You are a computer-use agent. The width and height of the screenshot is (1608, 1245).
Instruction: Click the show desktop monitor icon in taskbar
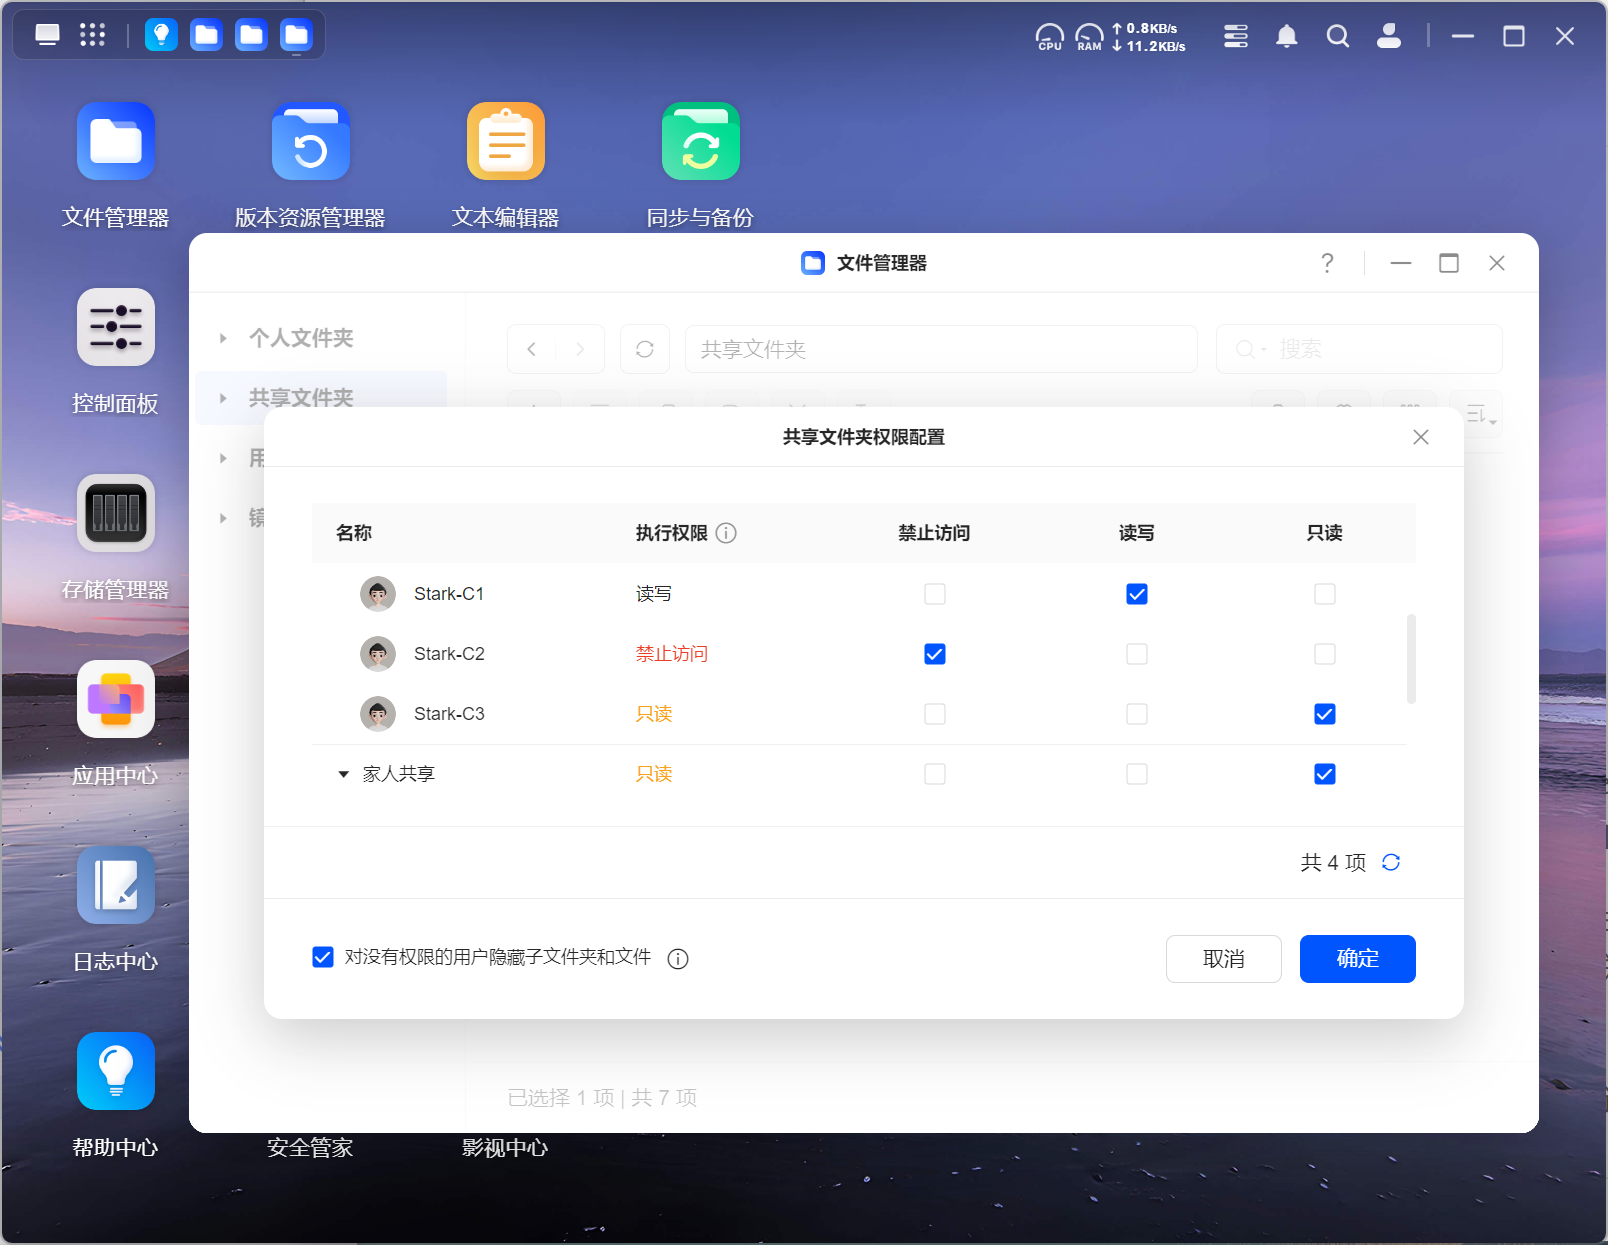47,35
